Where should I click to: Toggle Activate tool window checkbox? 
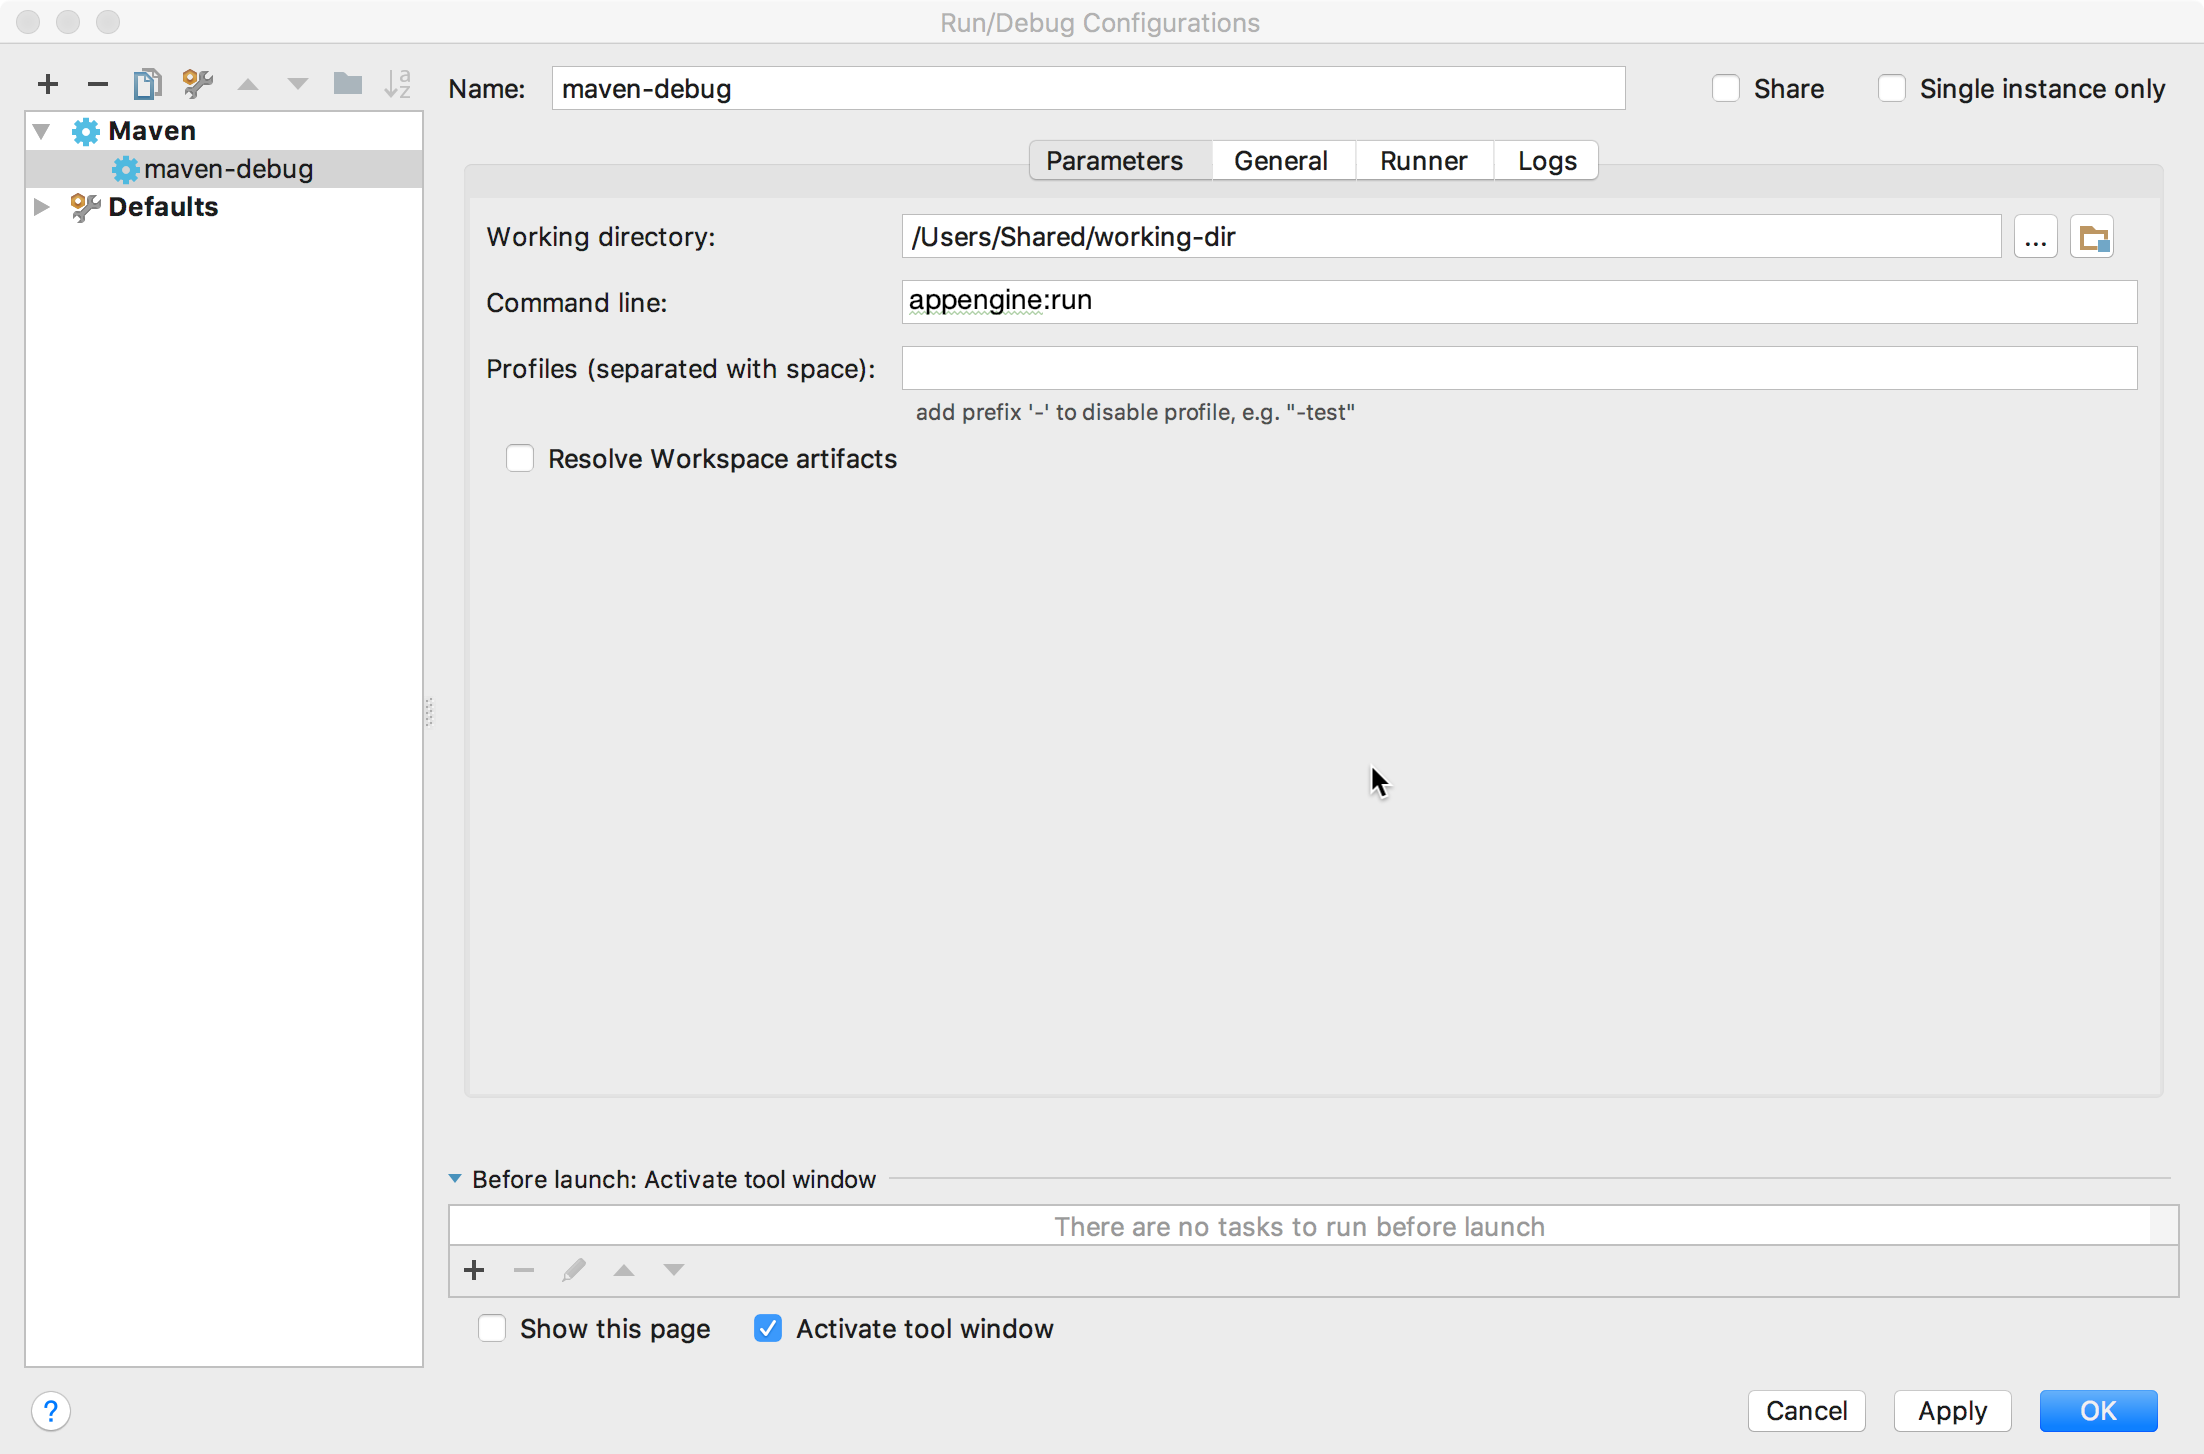(x=768, y=1327)
